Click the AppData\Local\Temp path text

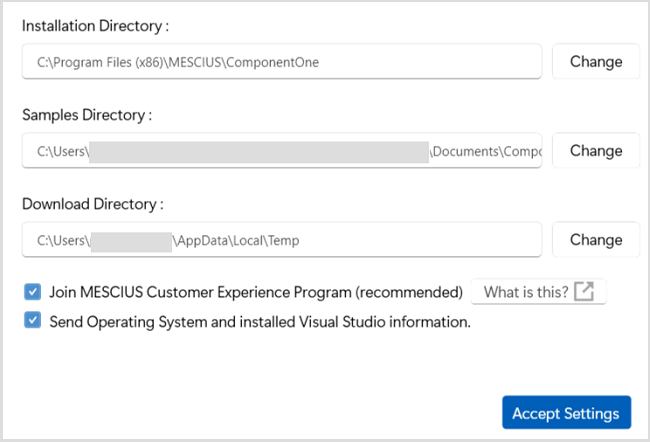coord(238,240)
